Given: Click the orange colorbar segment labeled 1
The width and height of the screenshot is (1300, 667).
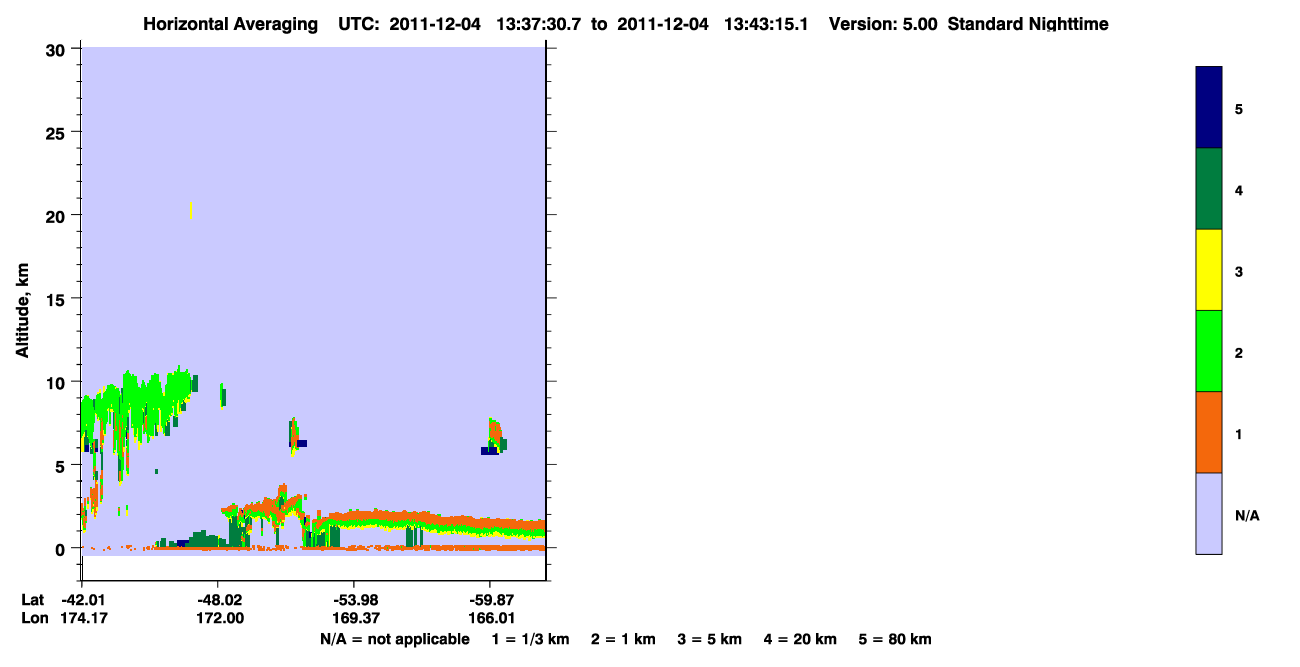Looking at the screenshot, I should tap(1209, 432).
